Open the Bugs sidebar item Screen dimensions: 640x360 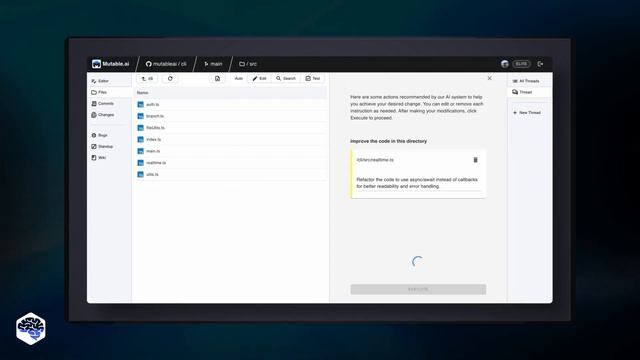click(109, 135)
